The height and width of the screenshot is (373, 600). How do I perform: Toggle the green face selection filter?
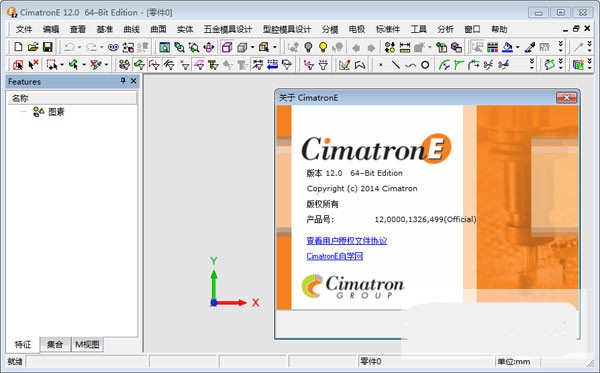139,65
